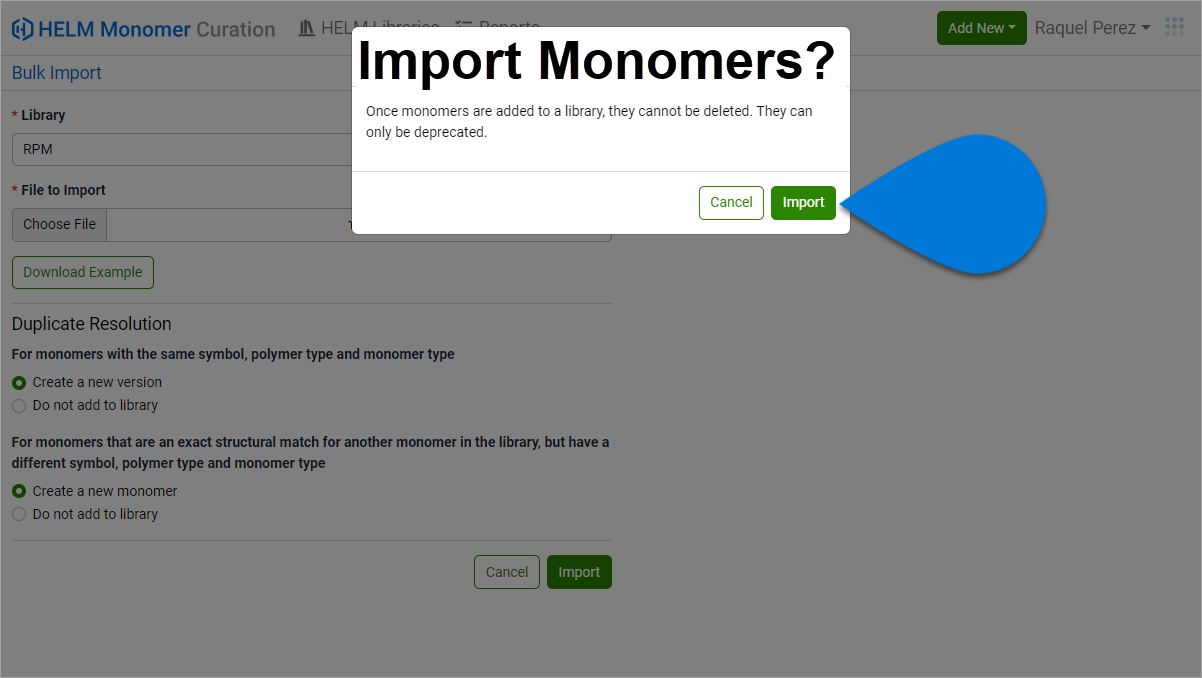Click the HELM Monomer Curation title
1202x678 pixels.
tap(156, 29)
